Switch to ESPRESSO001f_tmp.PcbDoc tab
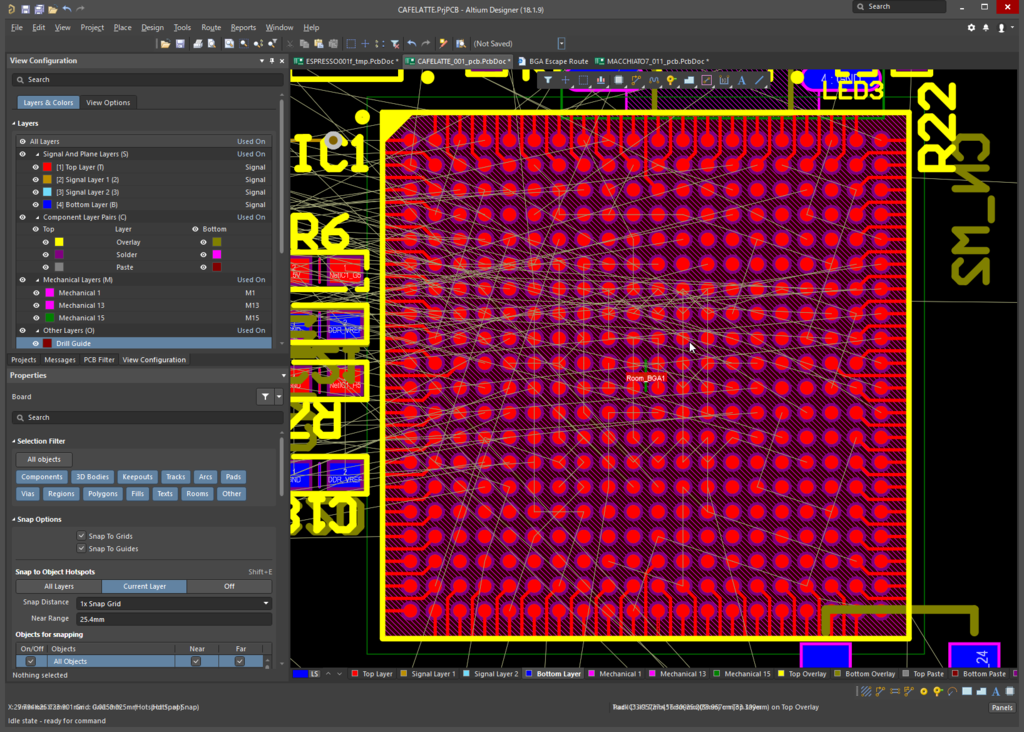Viewport: 1024px width, 732px height. 346,61
